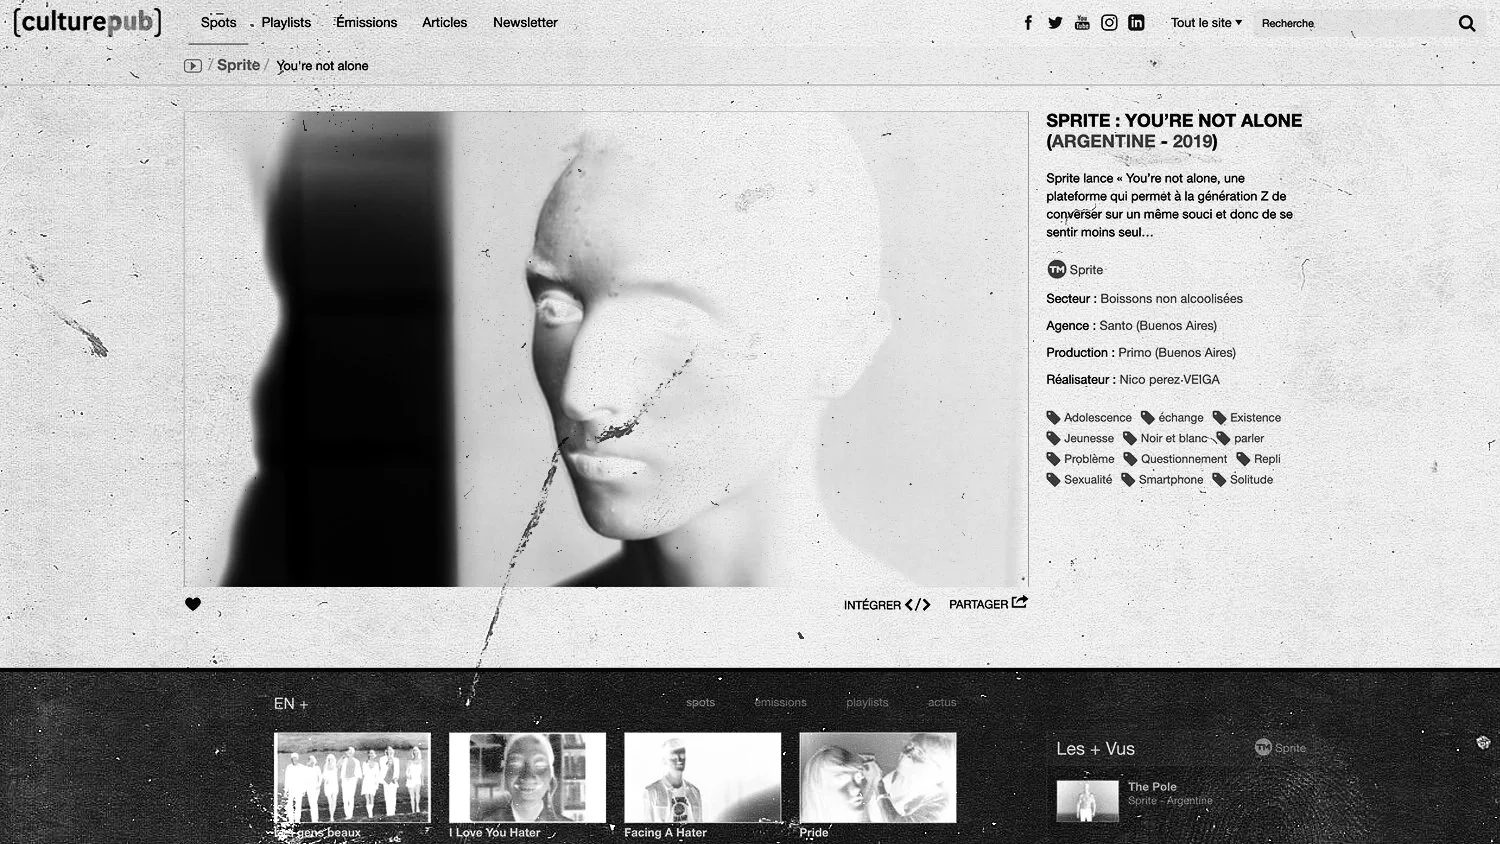Switch to the émissions footer tab

point(780,702)
